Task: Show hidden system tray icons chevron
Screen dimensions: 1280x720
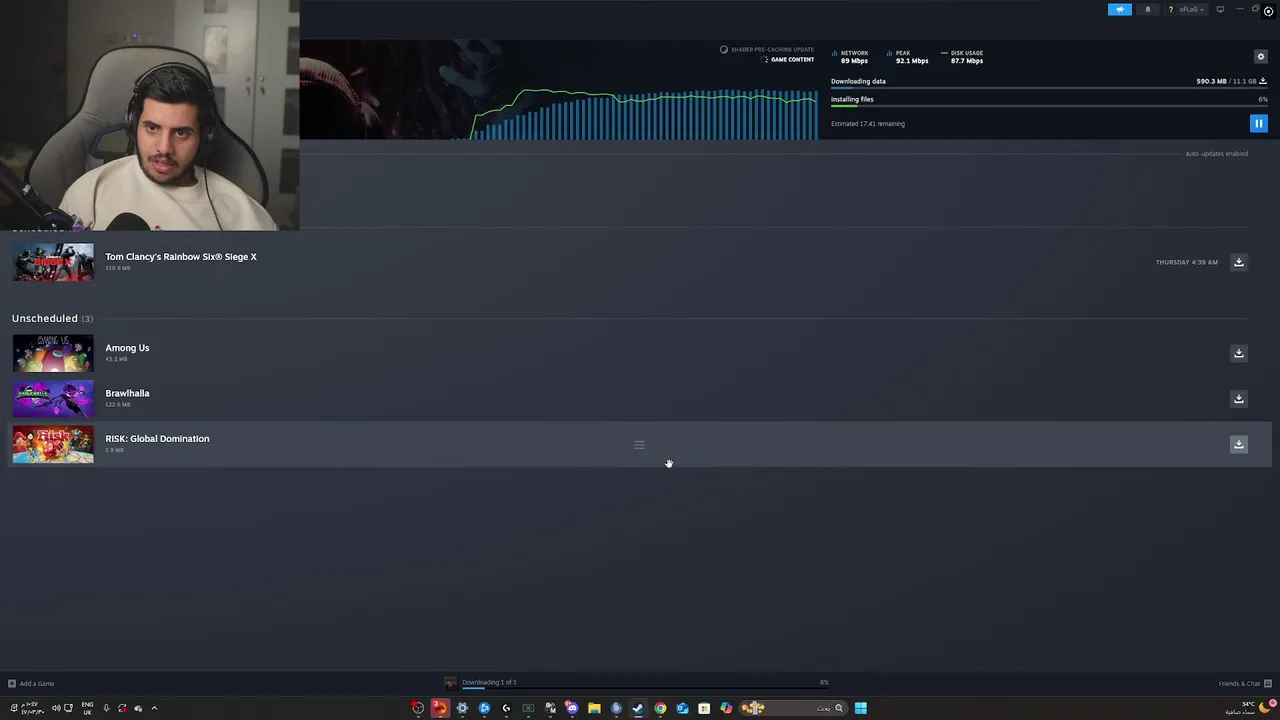Action: [x=154, y=708]
